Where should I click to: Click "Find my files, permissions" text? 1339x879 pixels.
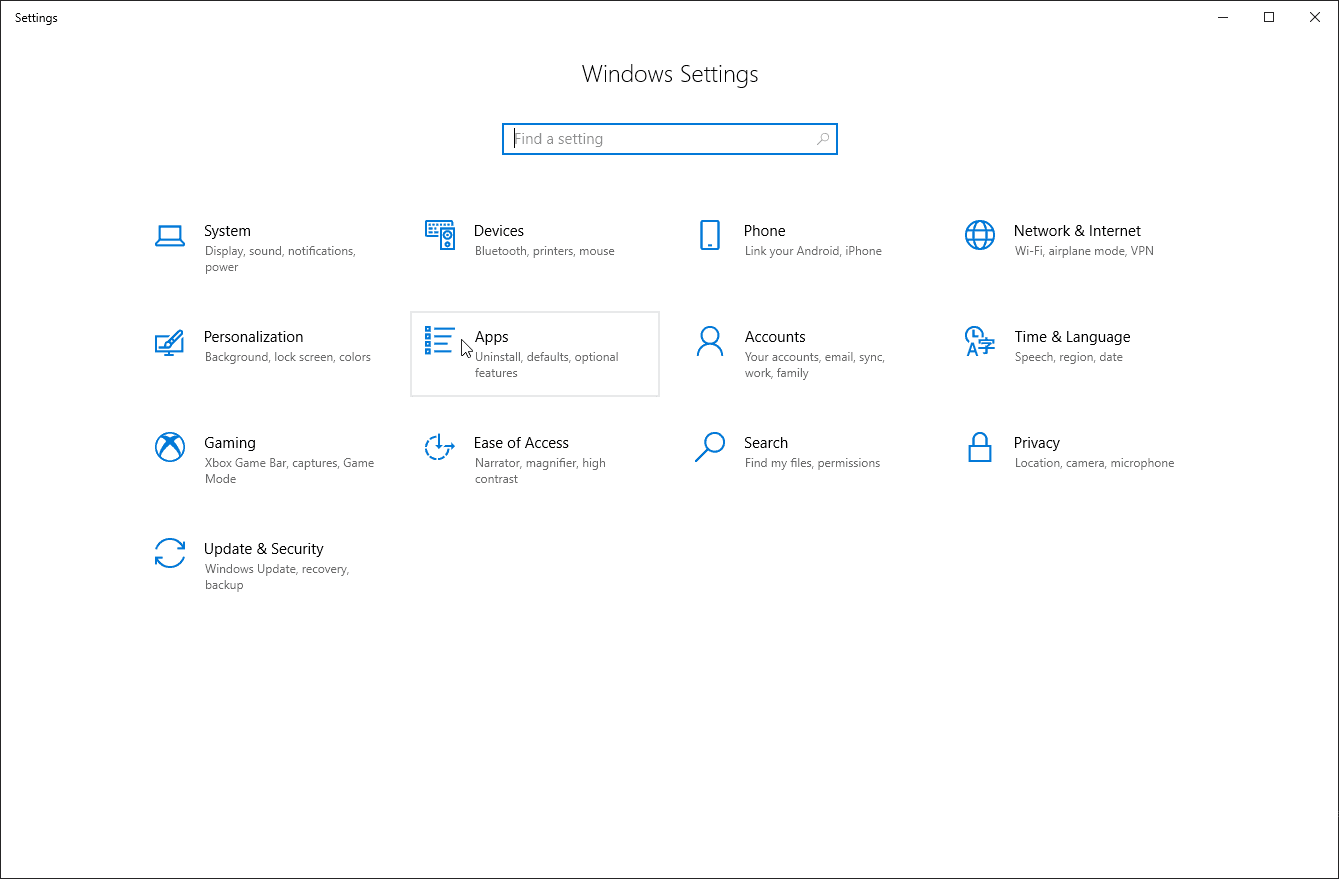click(812, 463)
